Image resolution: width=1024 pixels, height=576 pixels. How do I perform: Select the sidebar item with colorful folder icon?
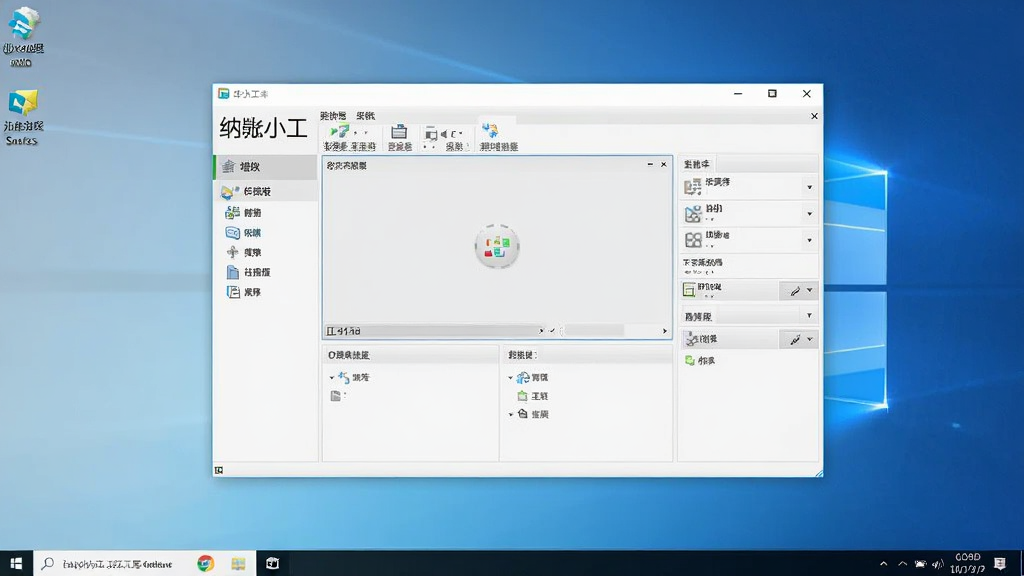point(266,191)
